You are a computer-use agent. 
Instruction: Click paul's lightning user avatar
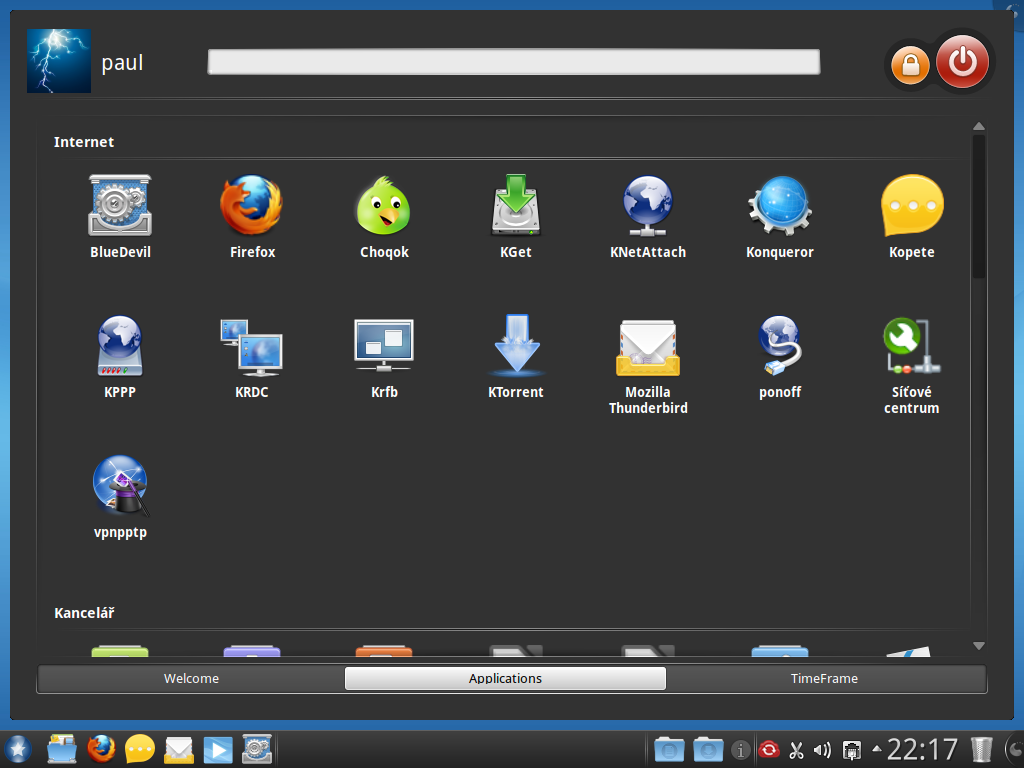[x=59, y=61]
